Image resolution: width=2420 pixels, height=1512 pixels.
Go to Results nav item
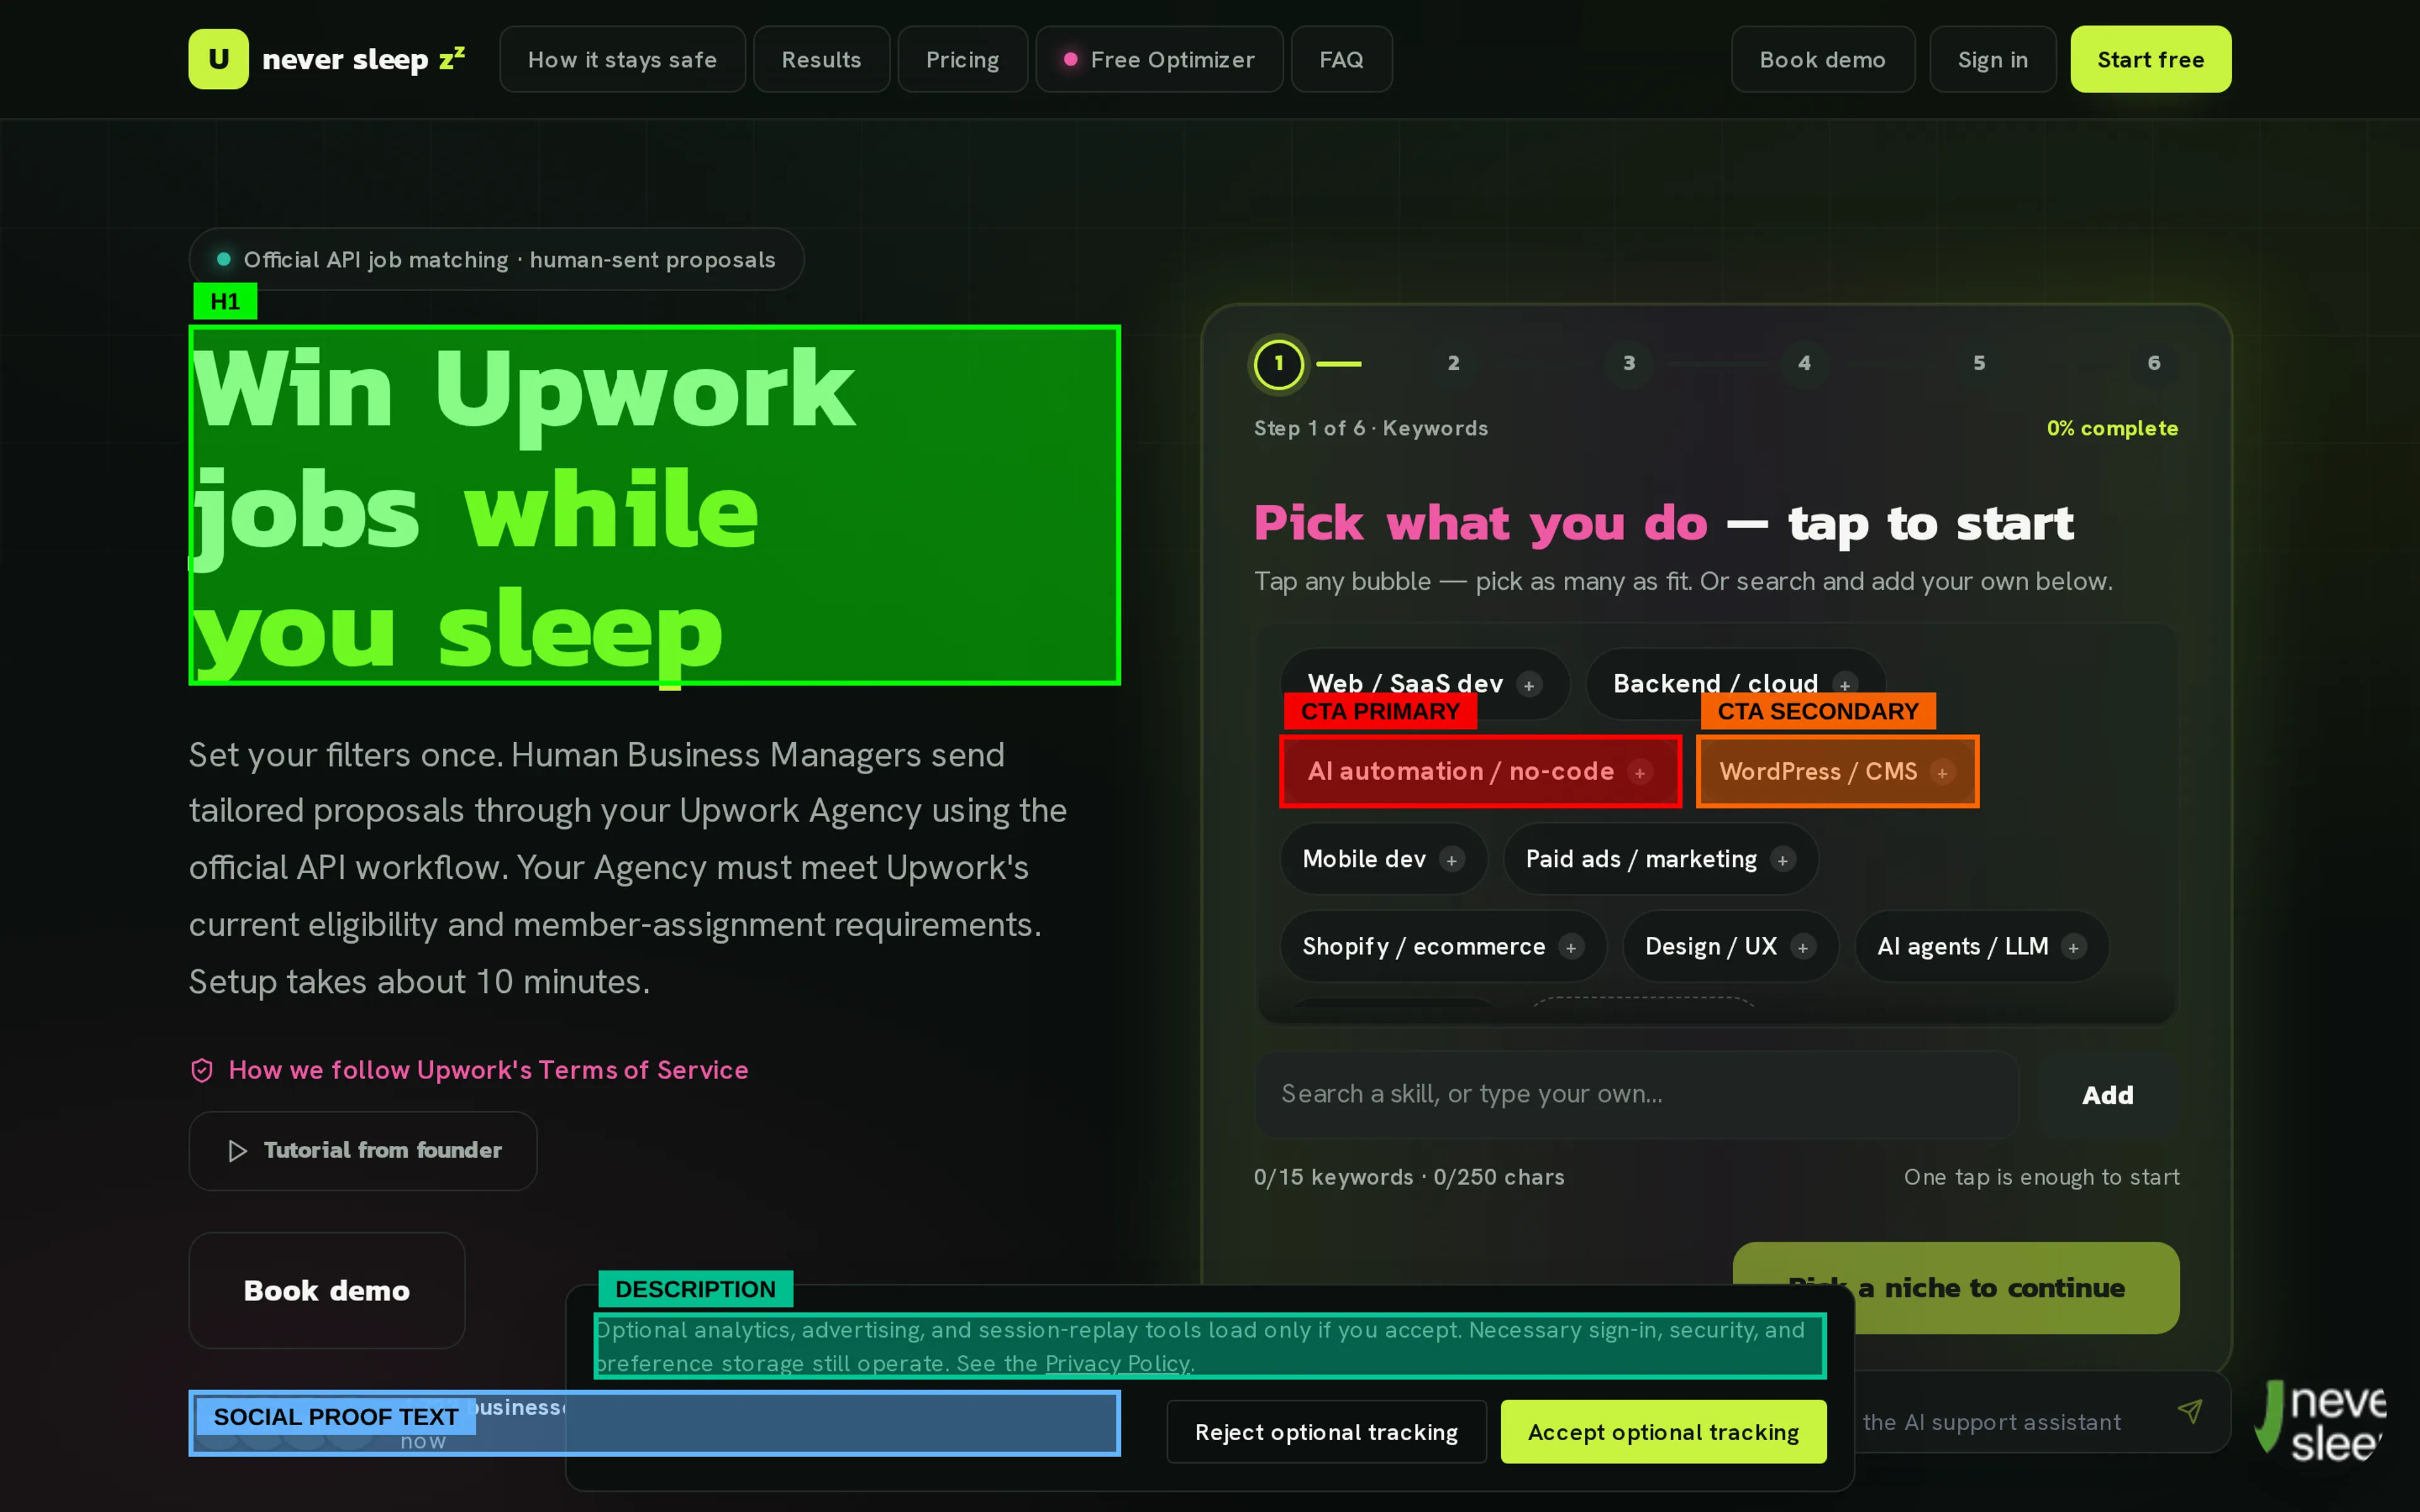821,60
